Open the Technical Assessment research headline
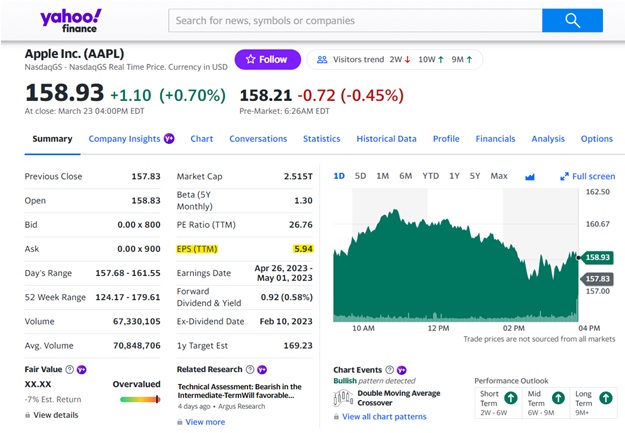Viewport: 625px width, 433px height. pyautogui.click(x=239, y=391)
